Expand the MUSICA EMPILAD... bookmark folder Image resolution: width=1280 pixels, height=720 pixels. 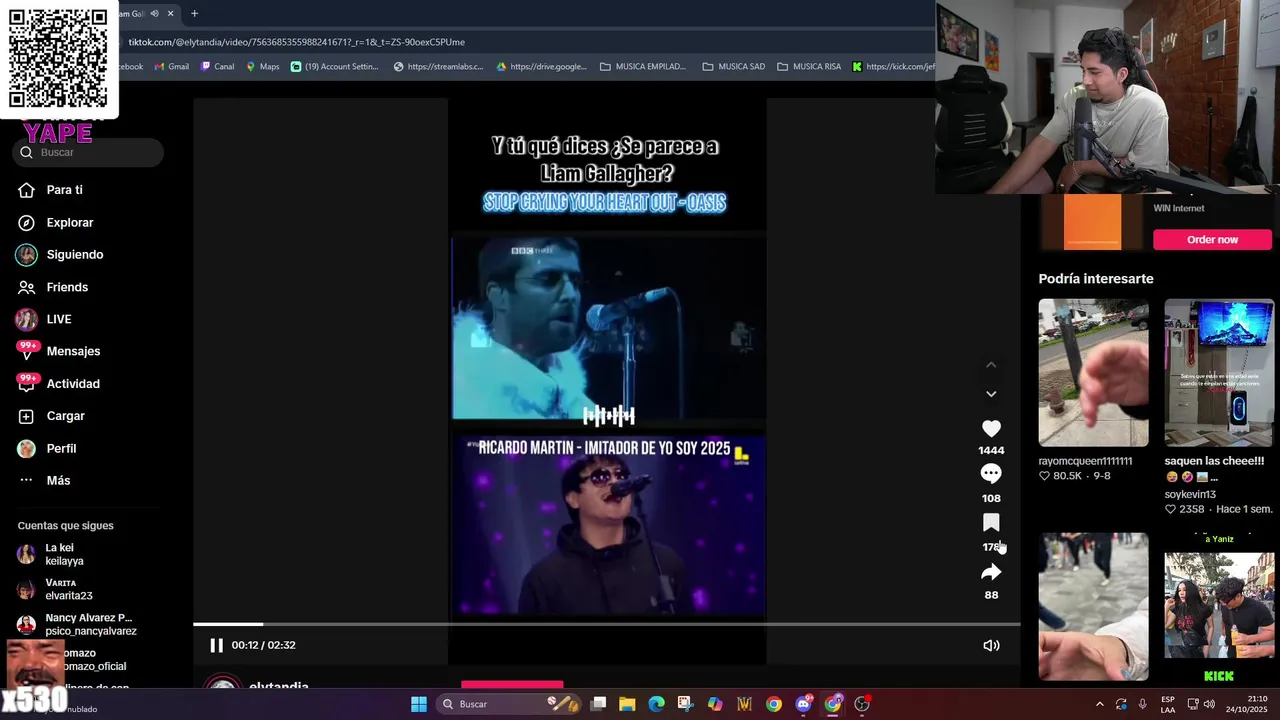(643, 67)
